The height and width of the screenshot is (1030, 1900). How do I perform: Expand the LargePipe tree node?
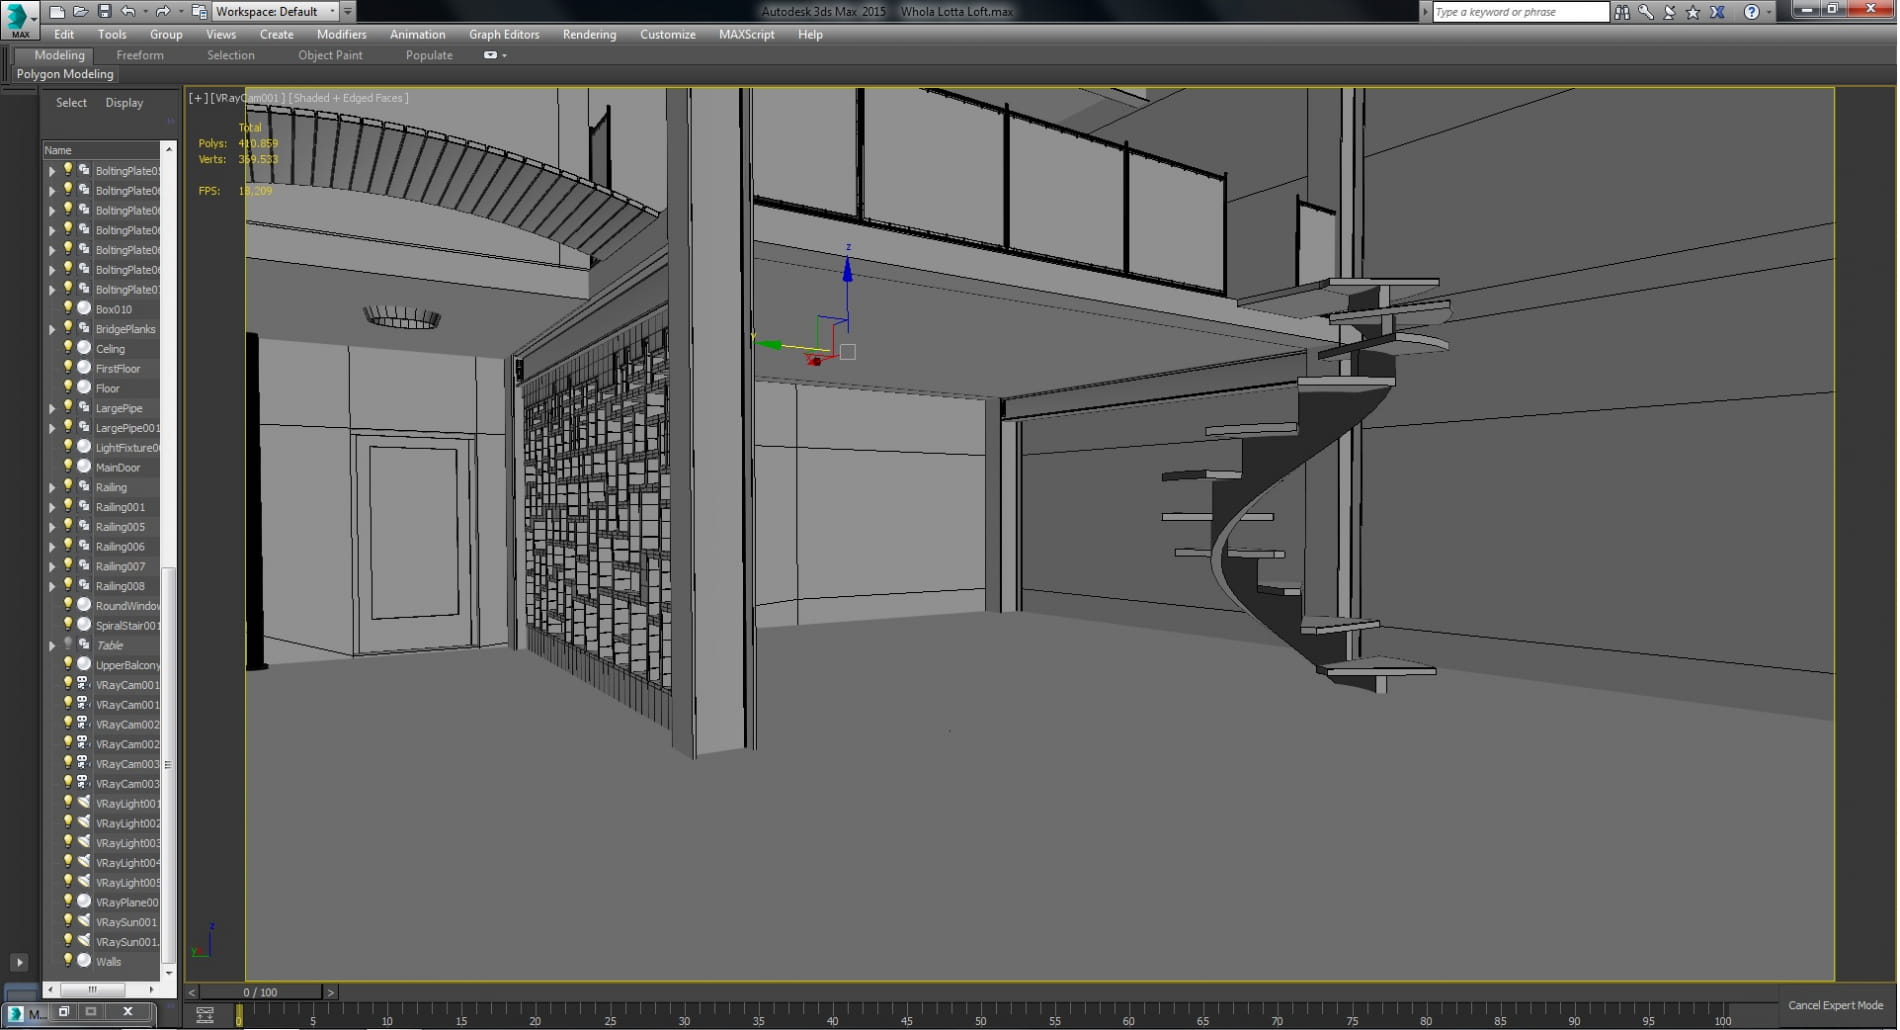tap(52, 408)
